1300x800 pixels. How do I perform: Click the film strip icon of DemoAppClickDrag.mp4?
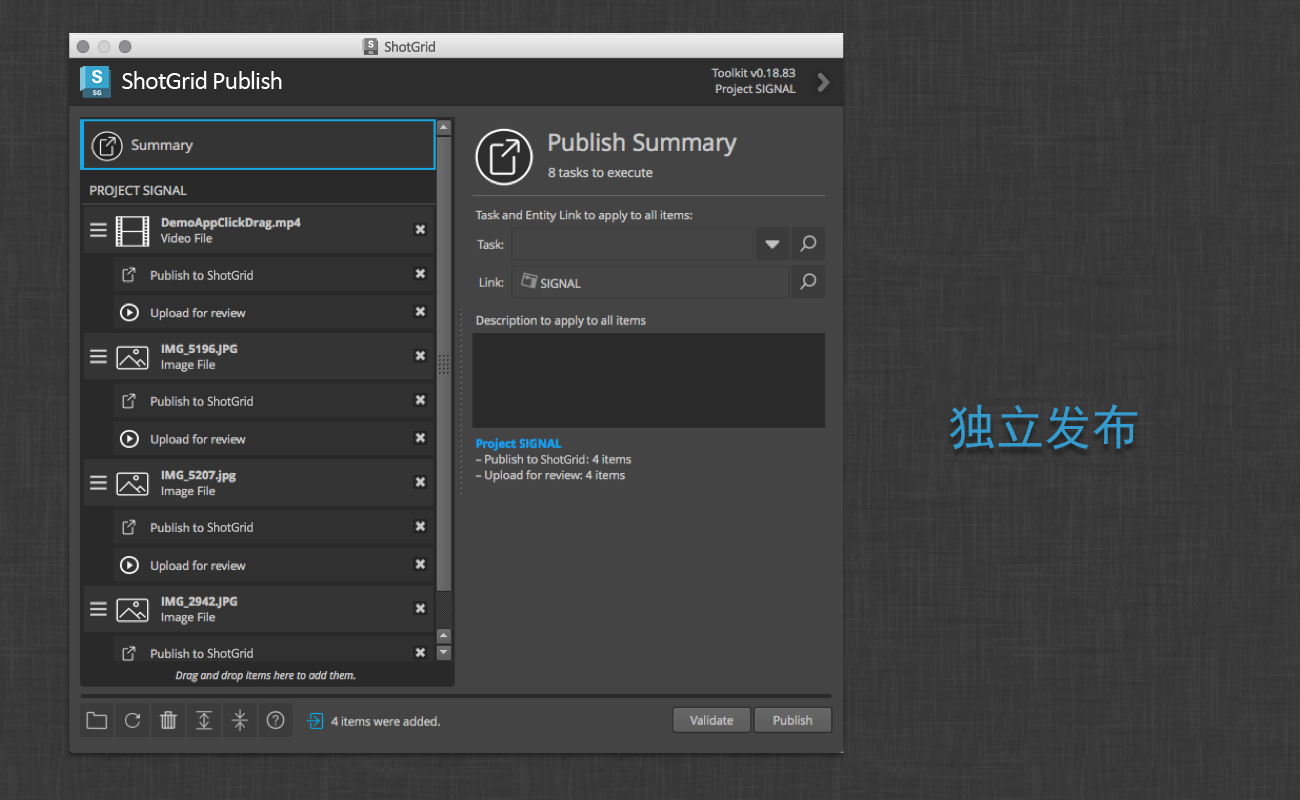click(132, 230)
